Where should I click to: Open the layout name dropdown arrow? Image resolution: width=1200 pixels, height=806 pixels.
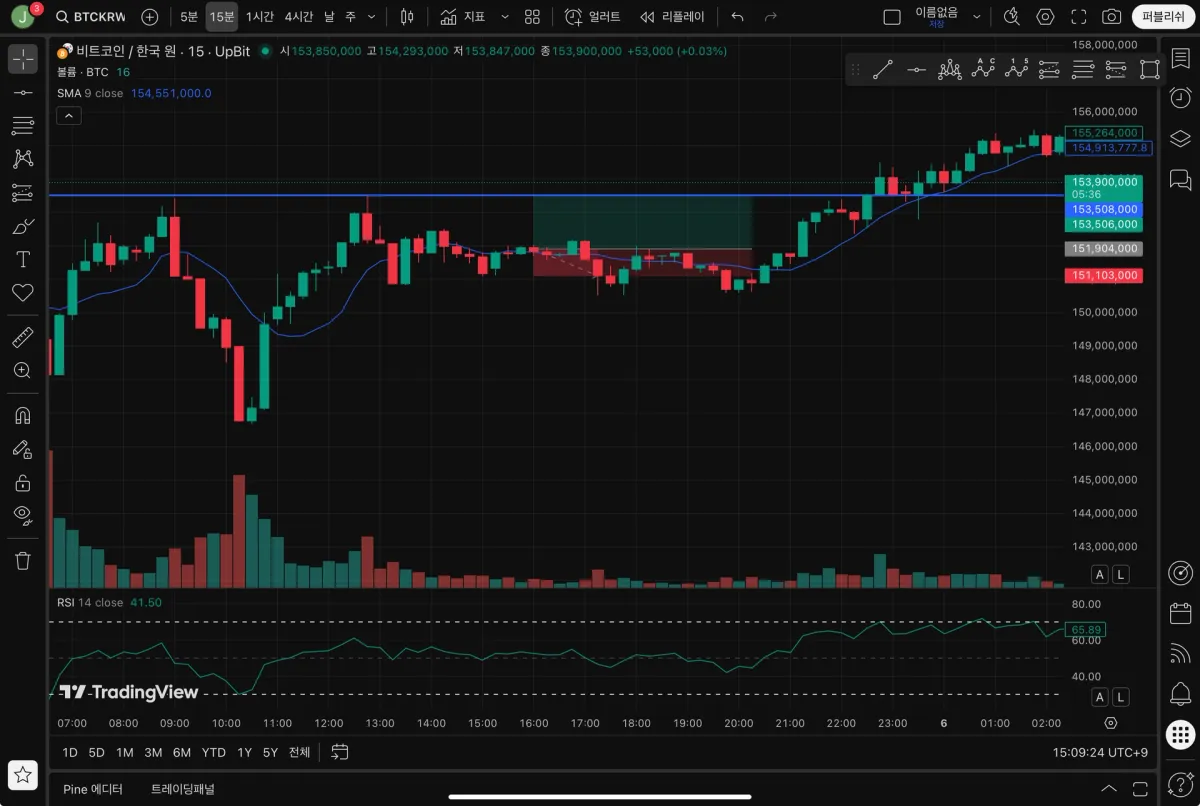coord(977,17)
